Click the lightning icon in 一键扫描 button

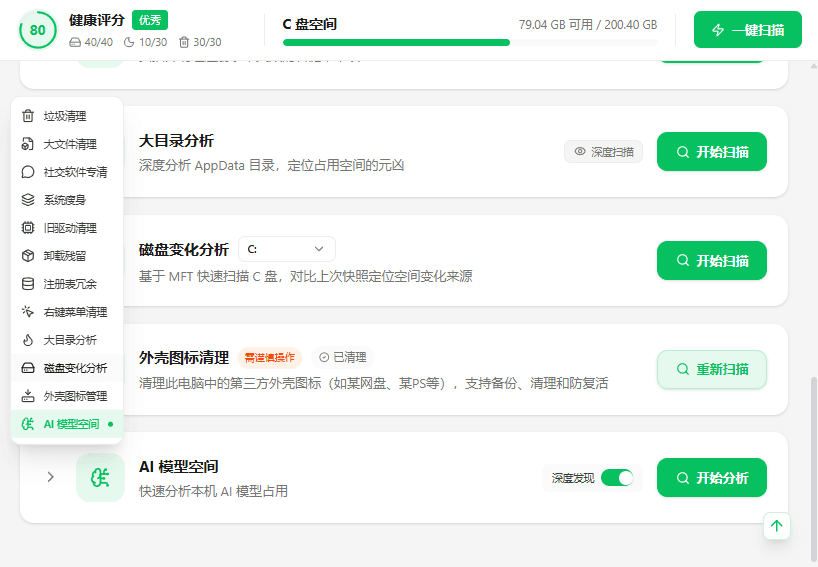tap(718, 30)
